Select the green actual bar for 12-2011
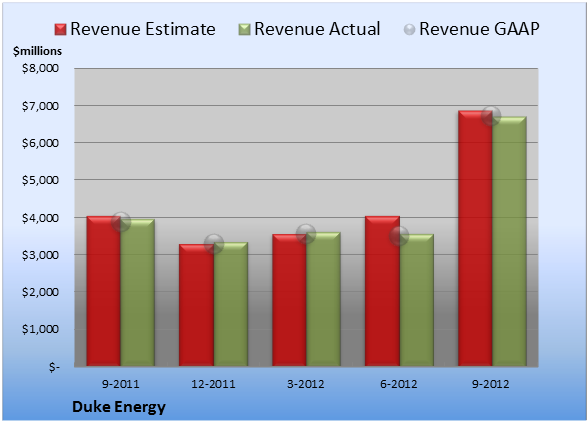The height and width of the screenshot is (422, 588). 231,304
